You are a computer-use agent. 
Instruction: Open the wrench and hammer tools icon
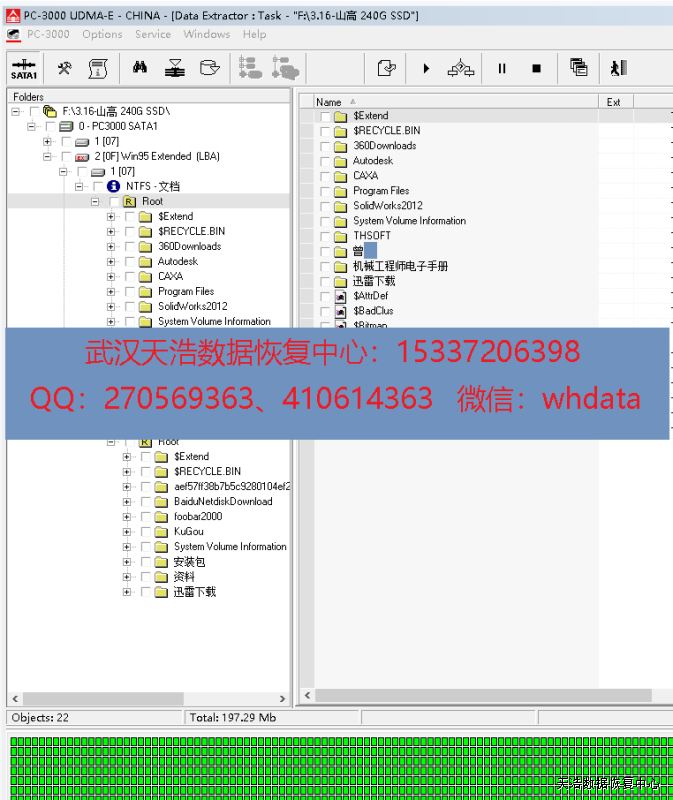(x=64, y=69)
